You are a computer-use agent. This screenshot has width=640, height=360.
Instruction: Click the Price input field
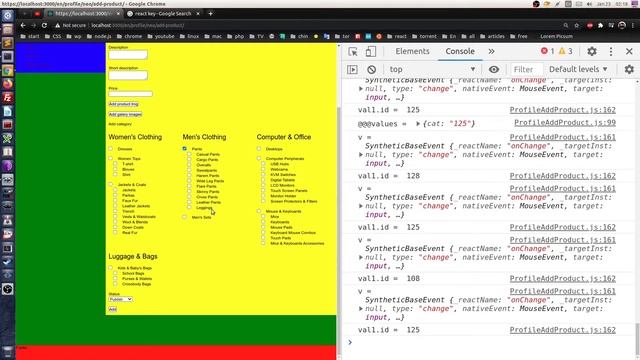coord(131,94)
